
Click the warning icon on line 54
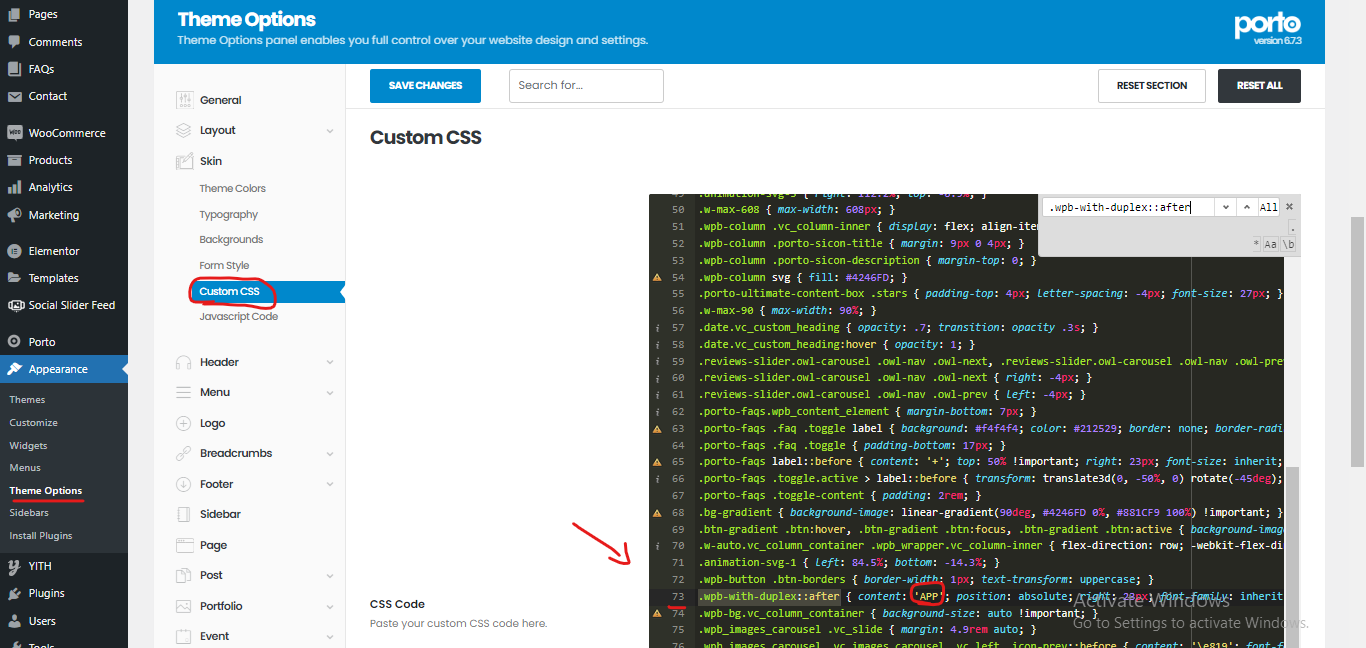(x=657, y=277)
